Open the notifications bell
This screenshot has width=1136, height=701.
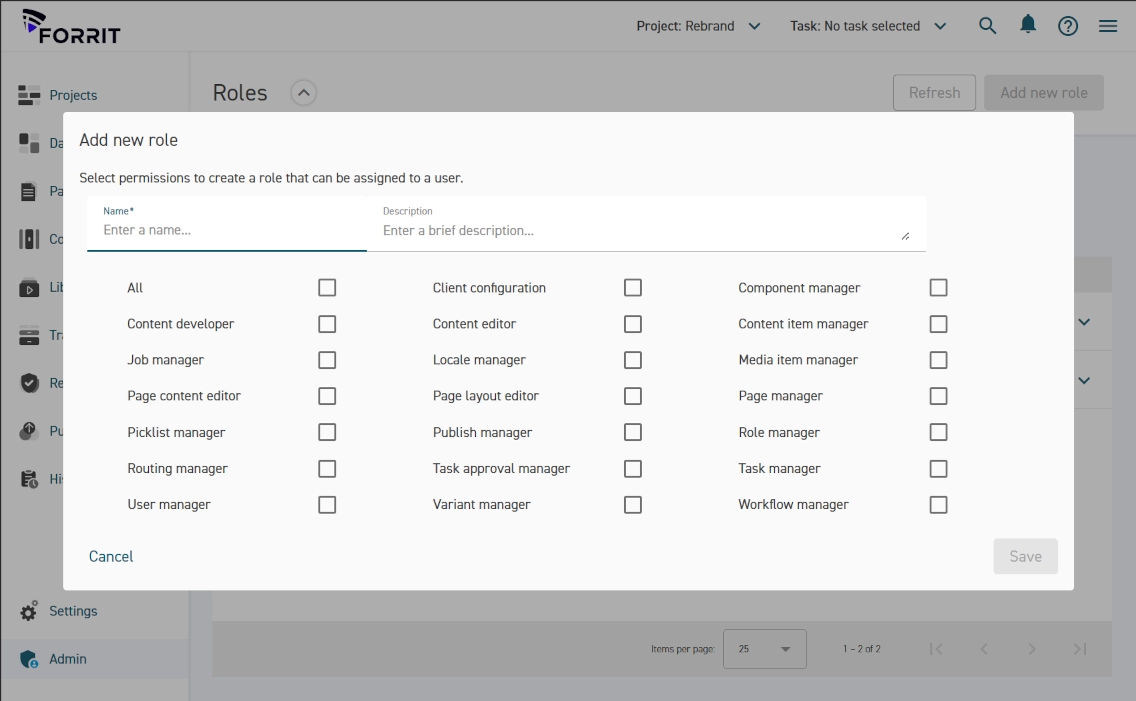point(1027,25)
